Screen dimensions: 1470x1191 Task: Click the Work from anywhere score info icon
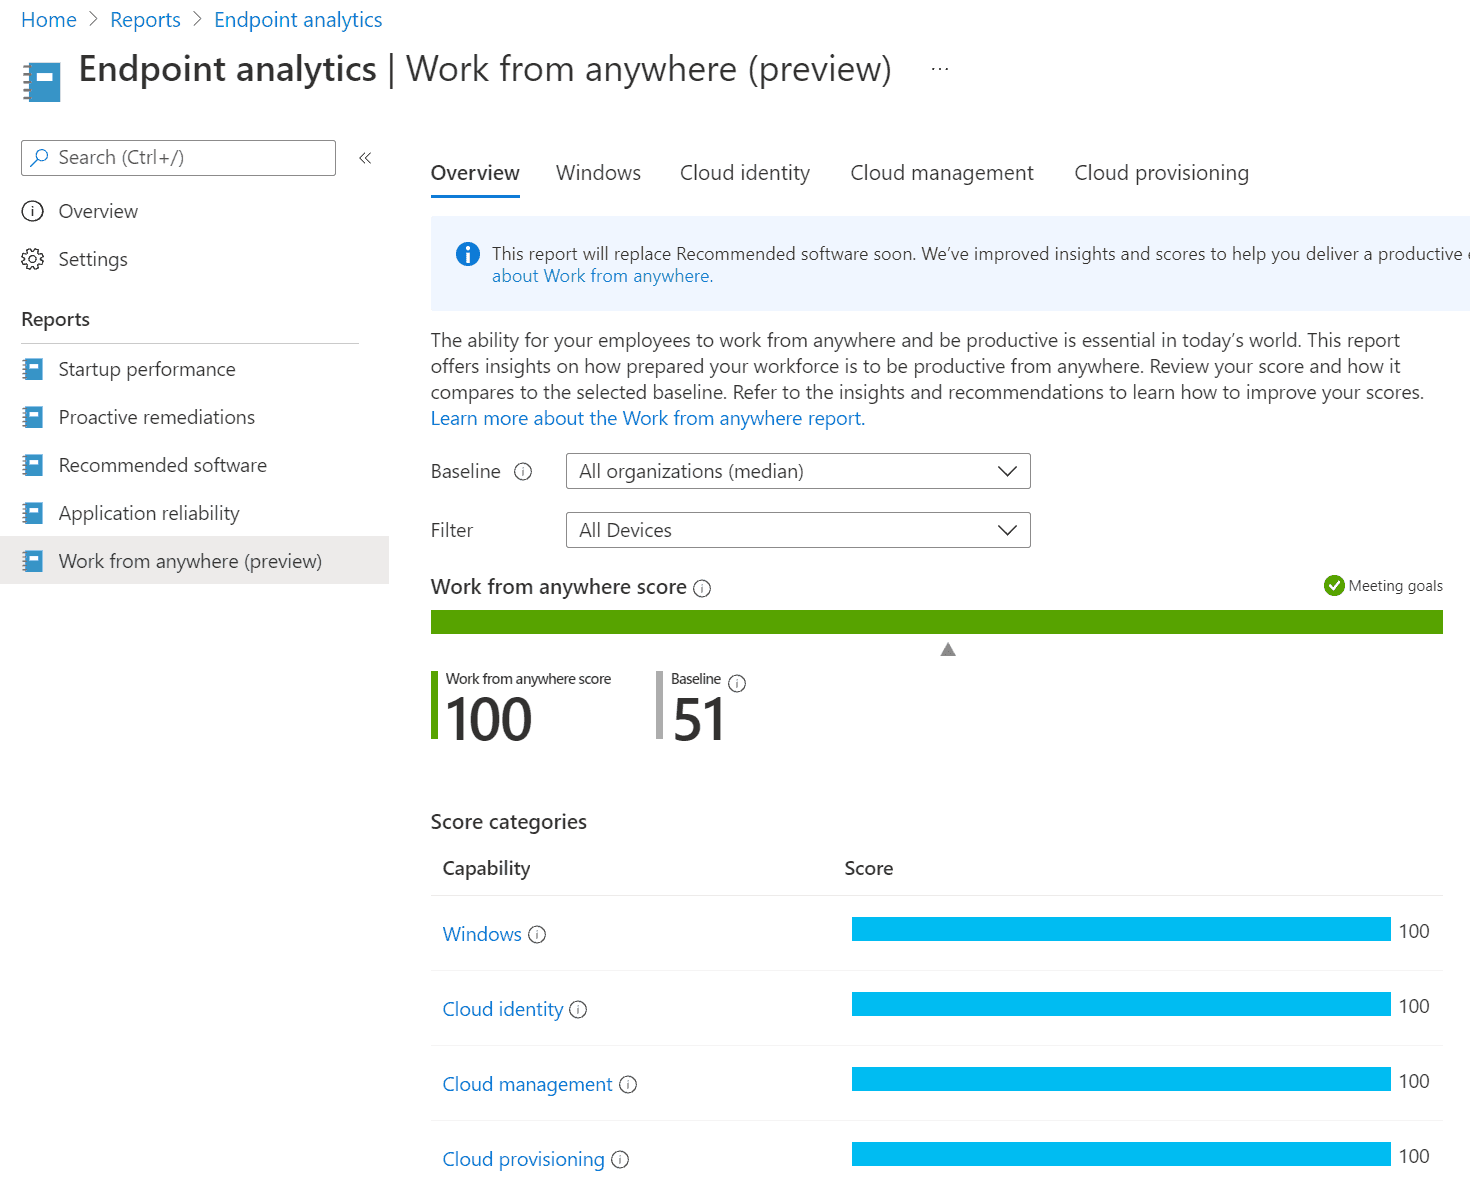(x=703, y=588)
